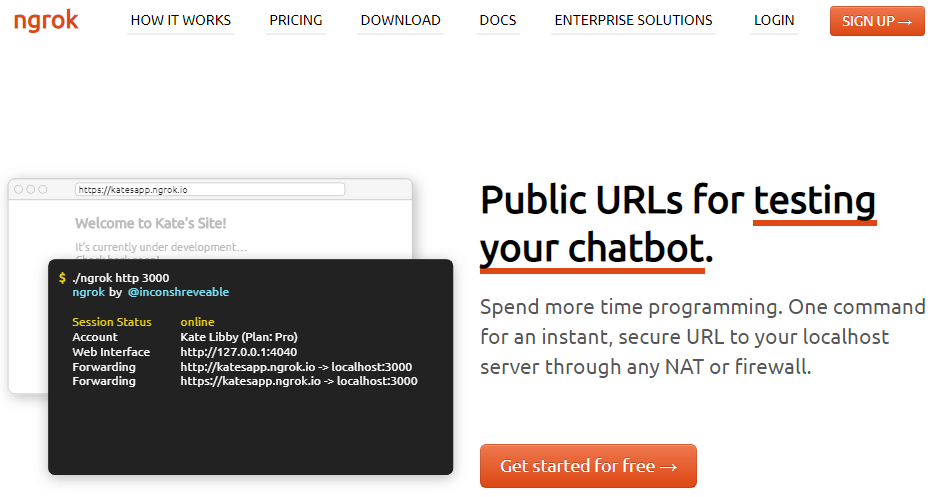This screenshot has height=497, width=936.
Task: Click the http://katesapp.ngrok.io forwarding line
Action: (296, 367)
